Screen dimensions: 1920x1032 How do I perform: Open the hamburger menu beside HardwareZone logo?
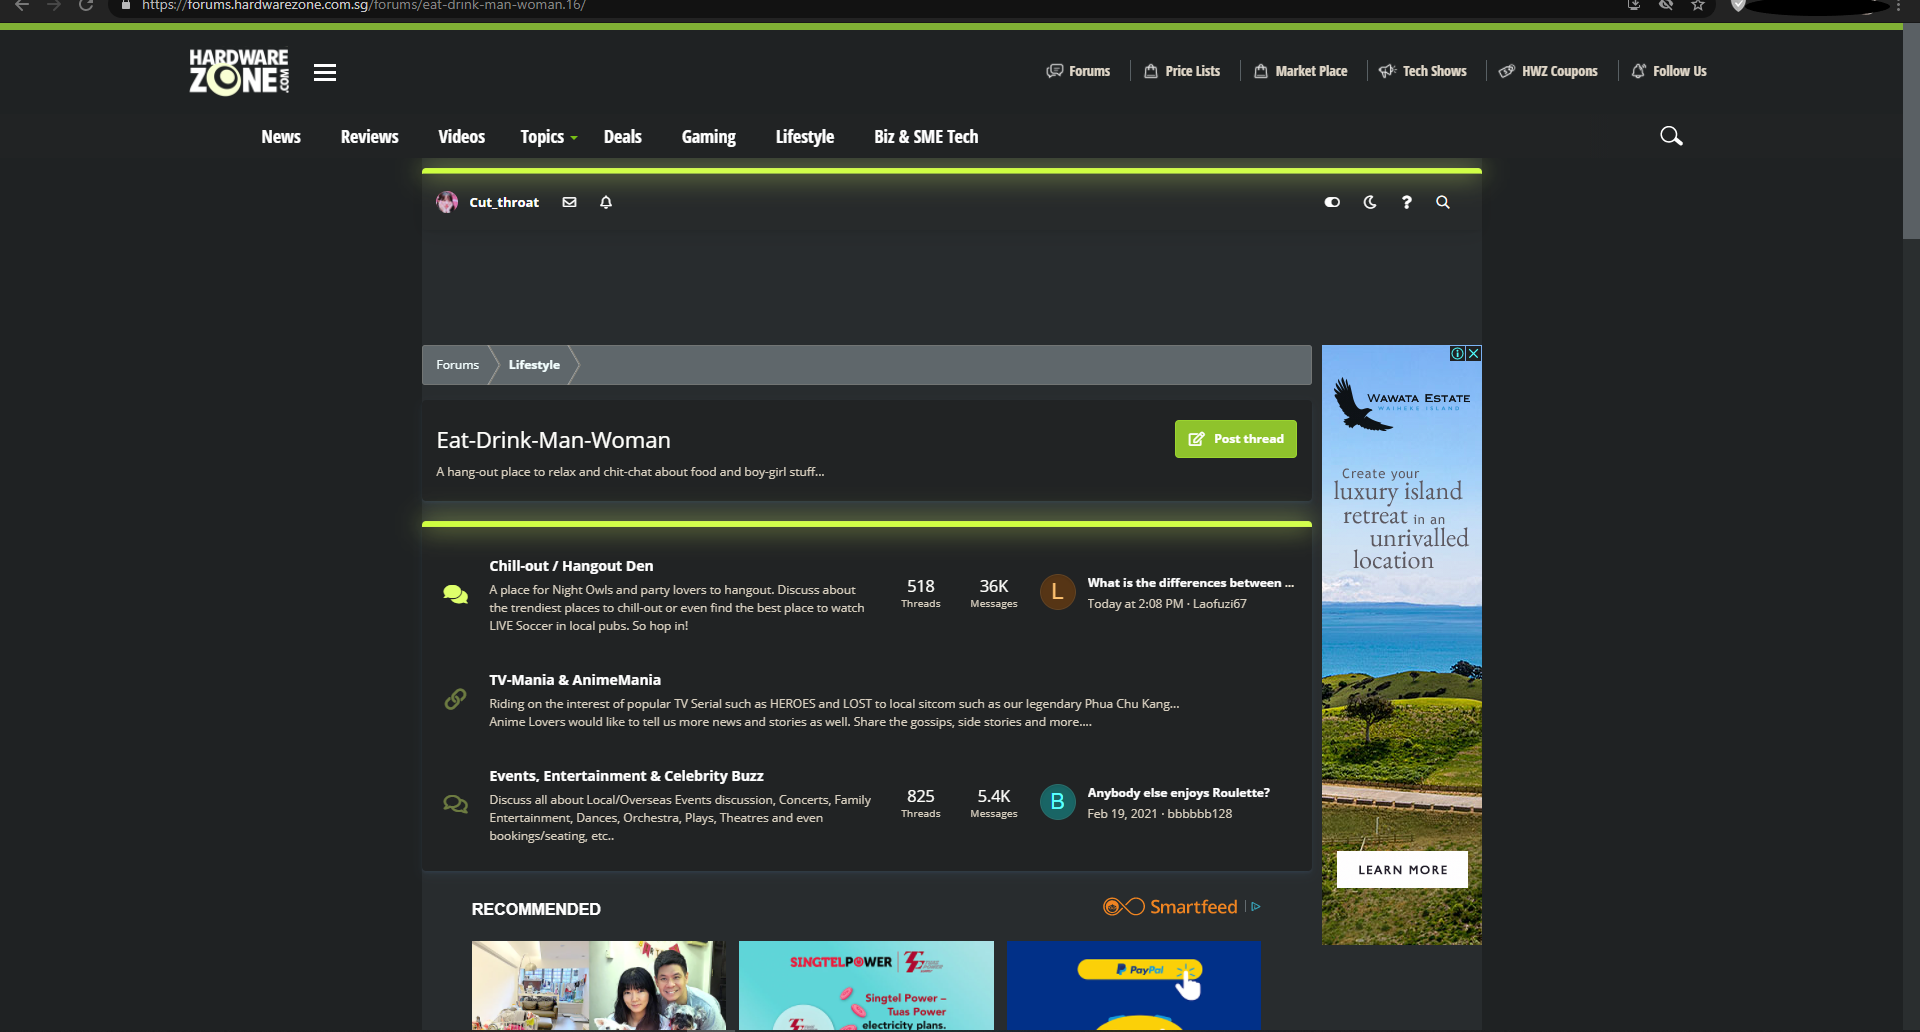(x=324, y=72)
